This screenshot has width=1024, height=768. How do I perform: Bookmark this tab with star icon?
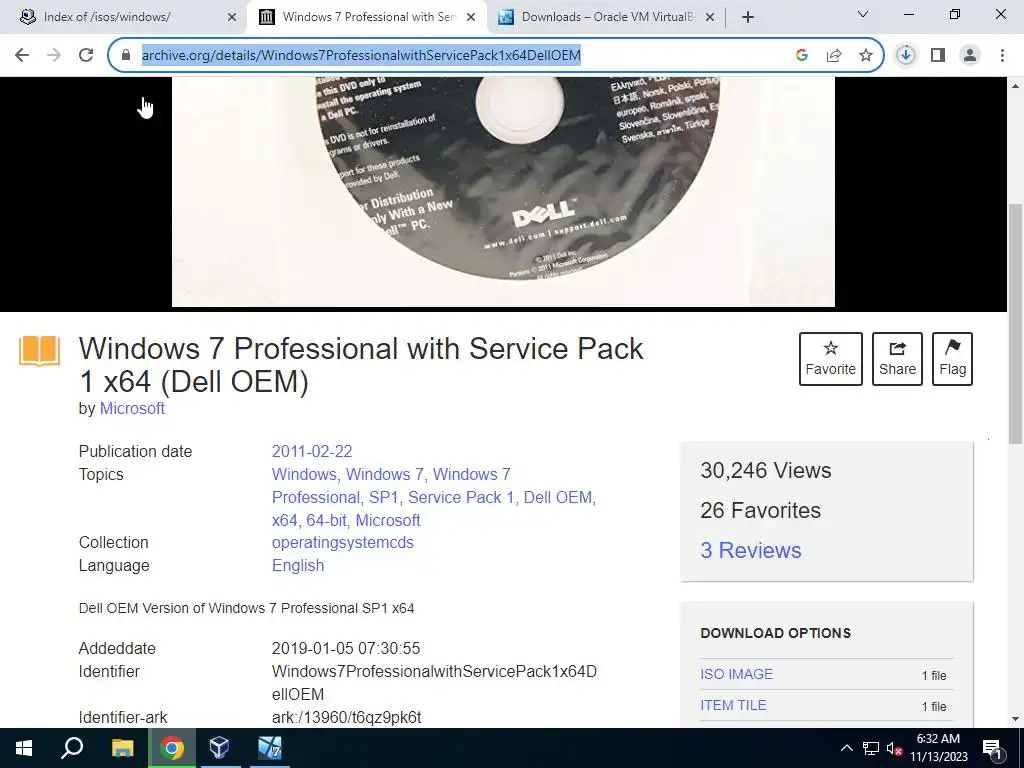(x=865, y=55)
